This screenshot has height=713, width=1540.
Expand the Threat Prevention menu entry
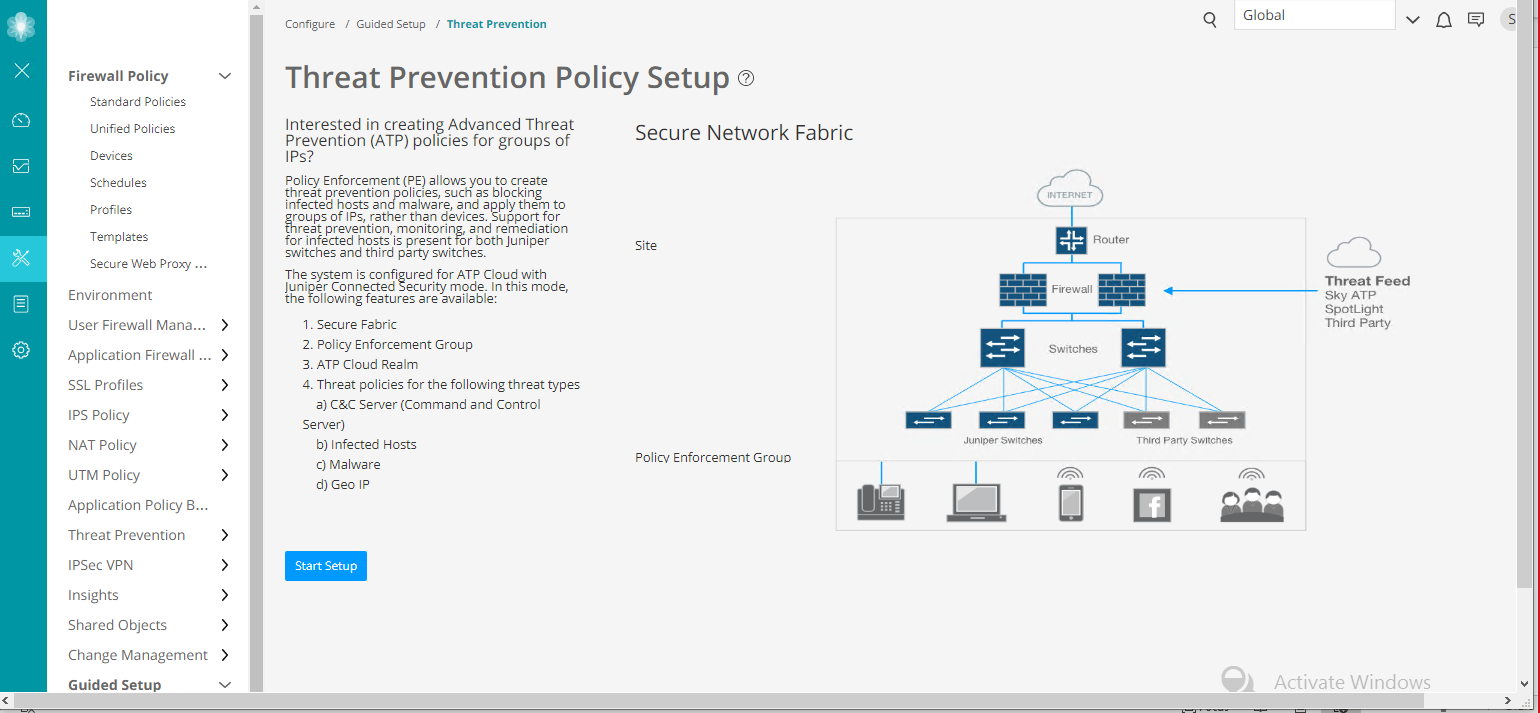[x=224, y=534]
